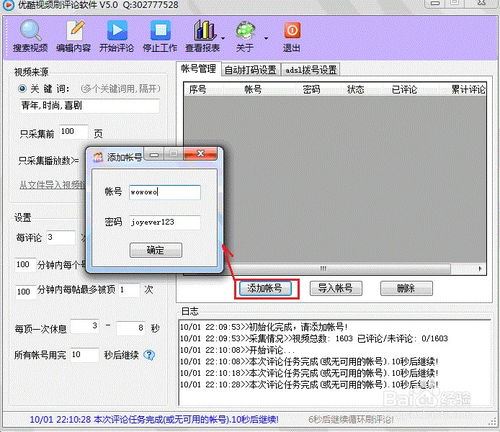Open the 关于 about icon

pyautogui.click(x=245, y=36)
